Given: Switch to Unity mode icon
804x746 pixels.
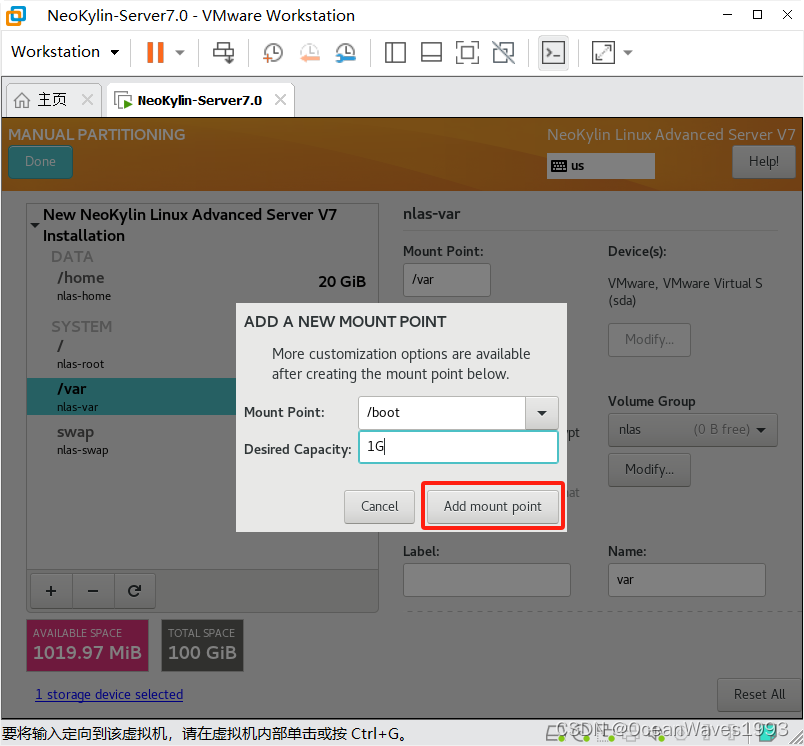Looking at the screenshot, I should click(504, 52).
